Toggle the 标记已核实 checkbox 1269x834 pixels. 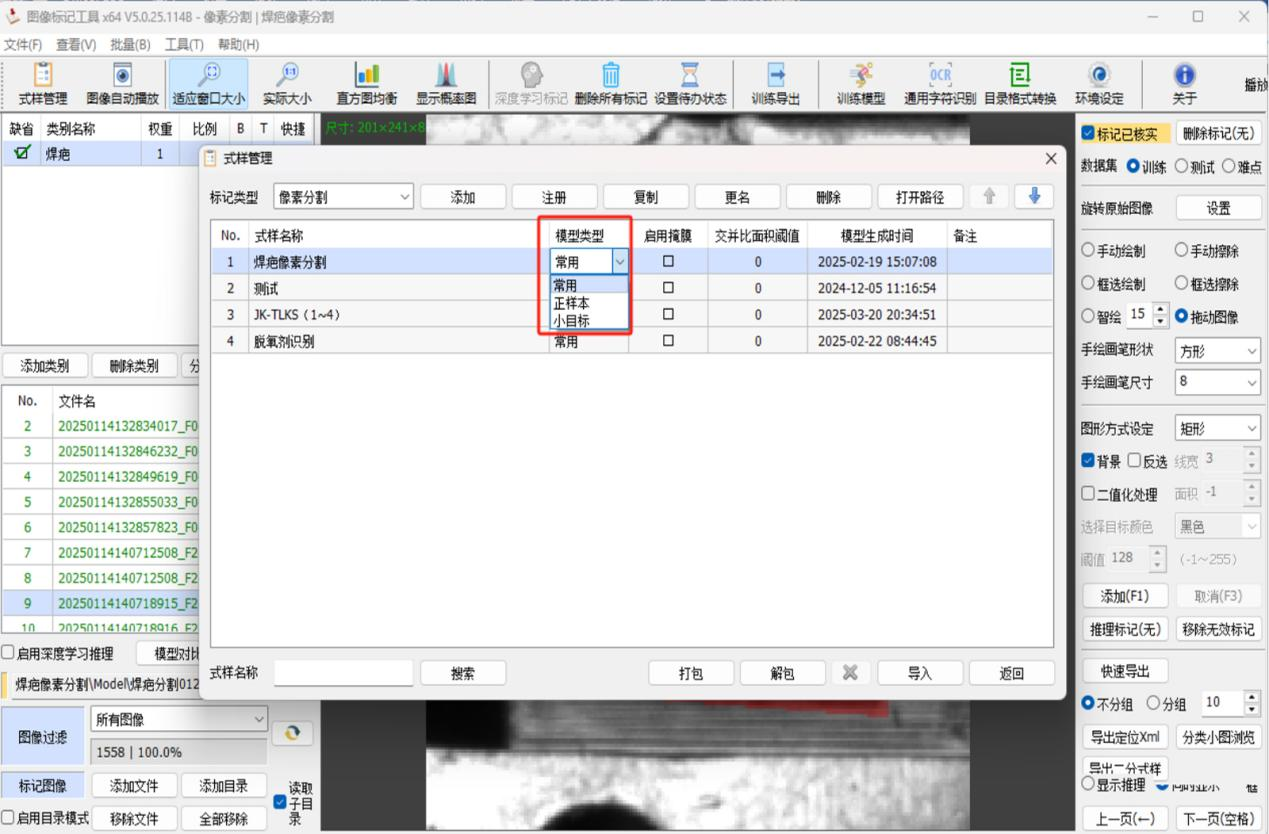click(1088, 134)
